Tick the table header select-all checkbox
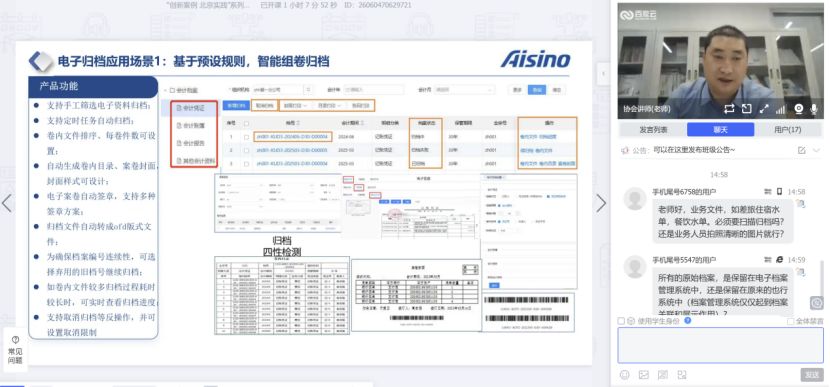The image size is (830, 387). point(246,123)
